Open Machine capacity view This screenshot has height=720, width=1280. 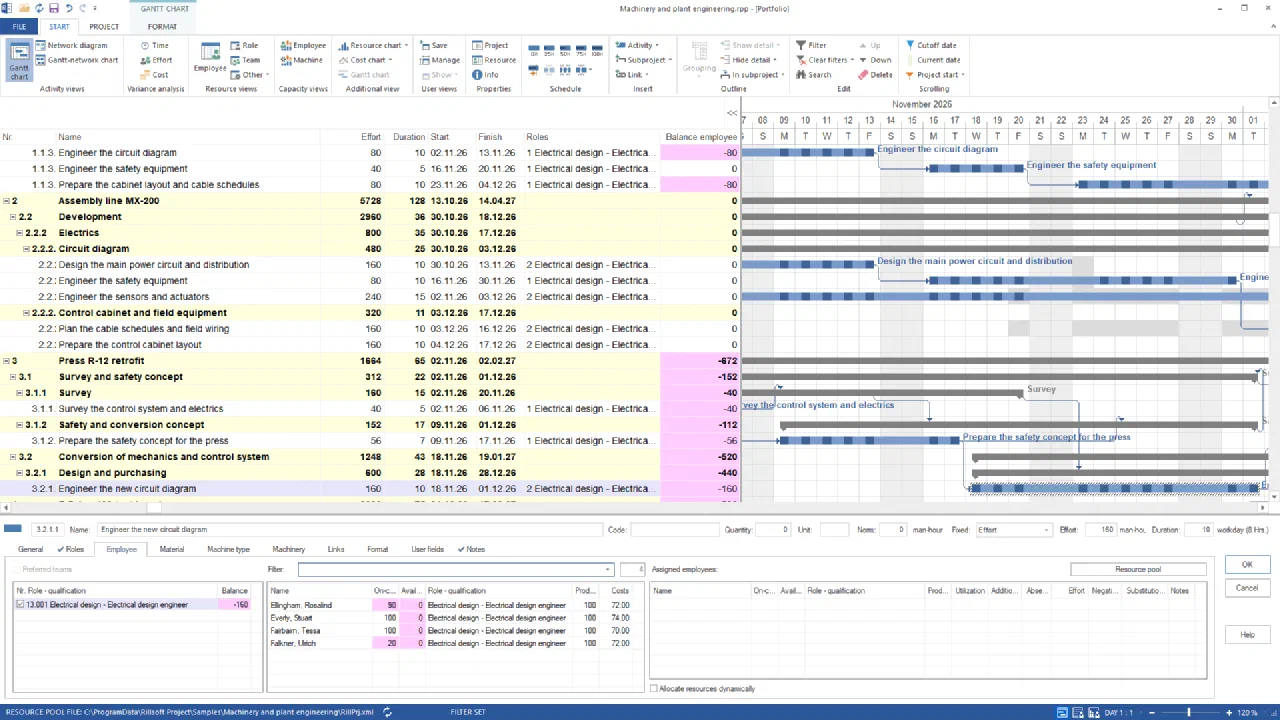tap(301, 60)
